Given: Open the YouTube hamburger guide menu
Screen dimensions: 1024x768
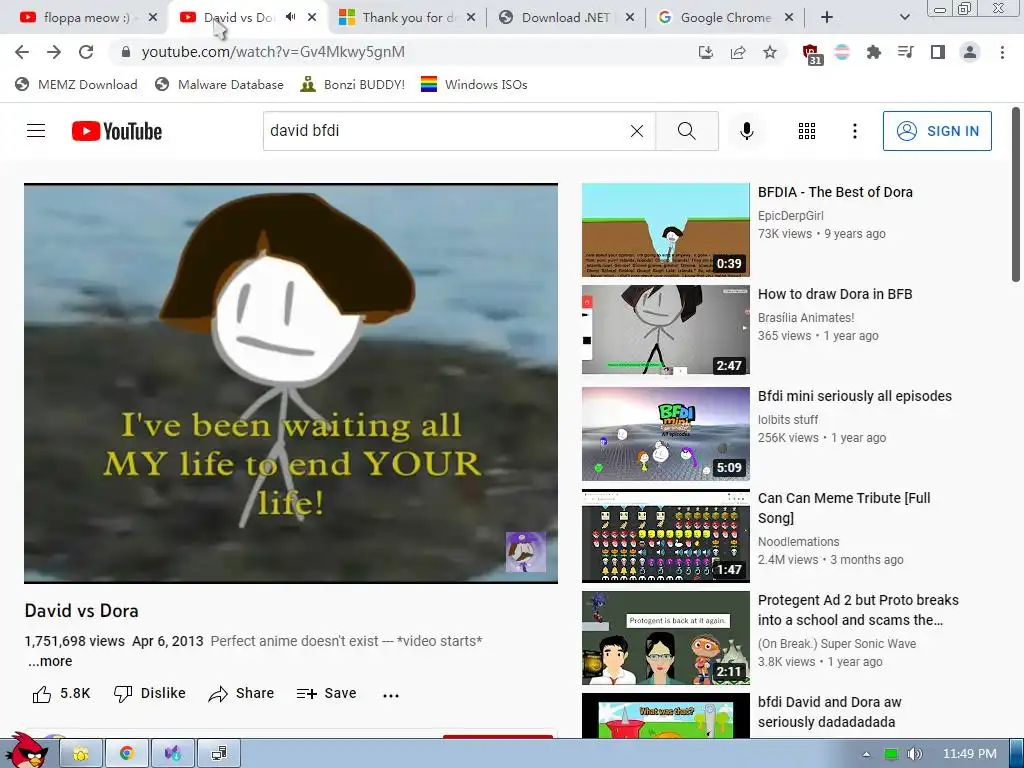Looking at the screenshot, I should point(36,131).
